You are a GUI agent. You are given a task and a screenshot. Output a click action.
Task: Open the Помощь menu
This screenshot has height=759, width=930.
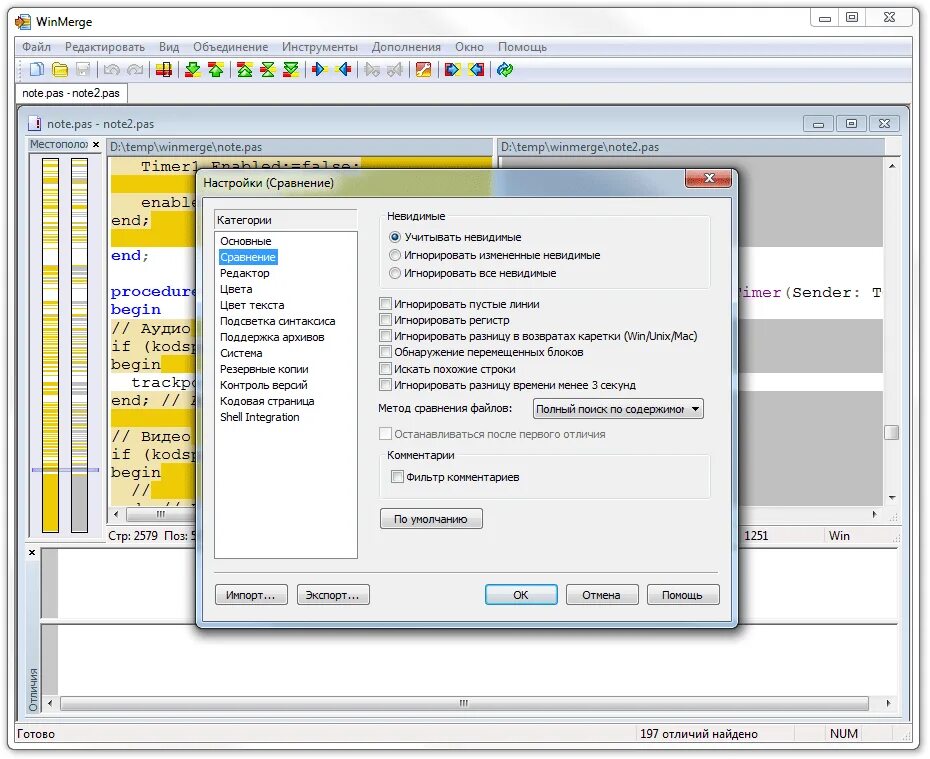point(522,47)
